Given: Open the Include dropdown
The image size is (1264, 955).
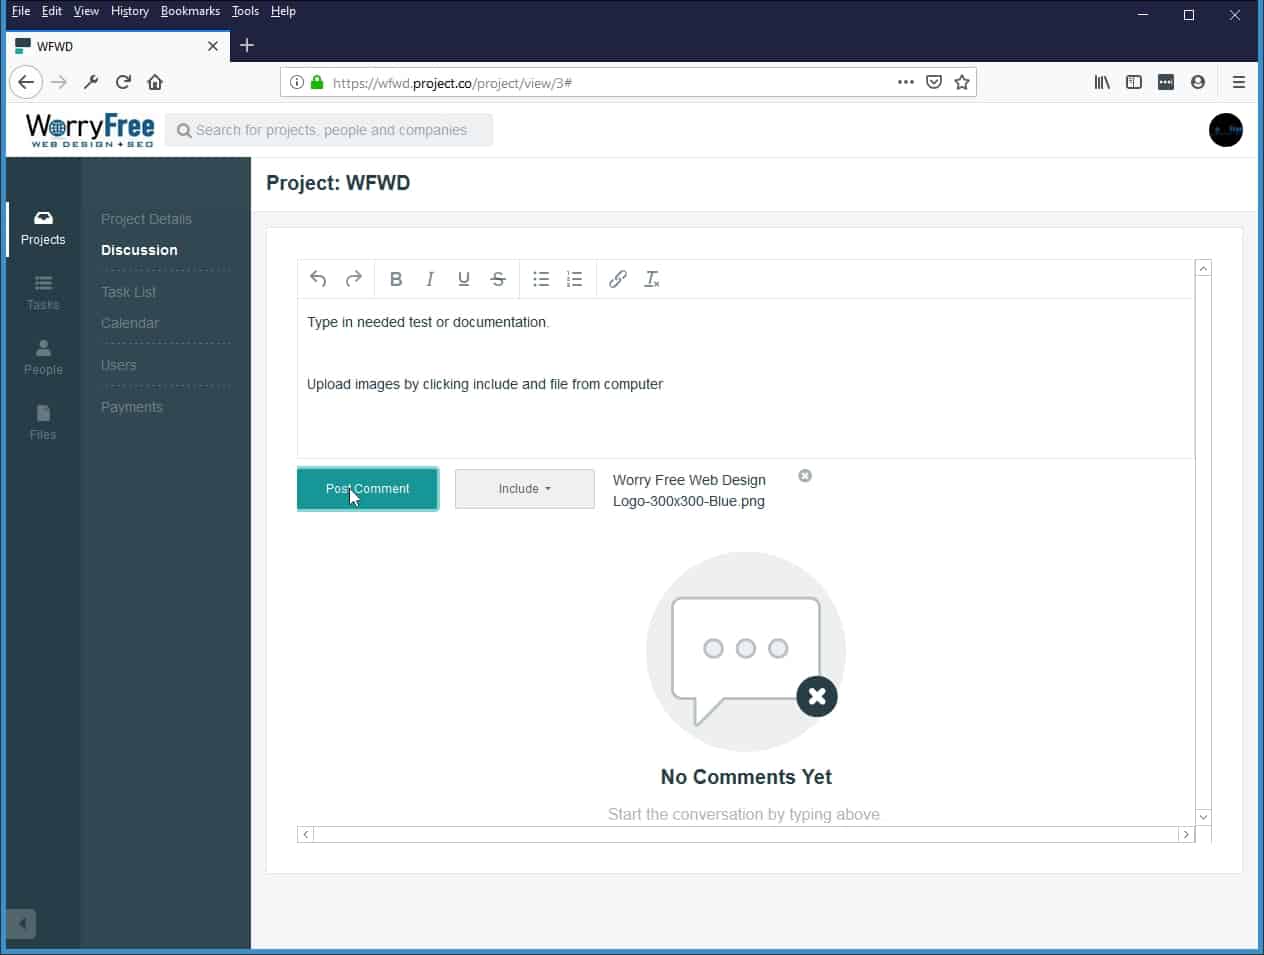Looking at the screenshot, I should 525,489.
